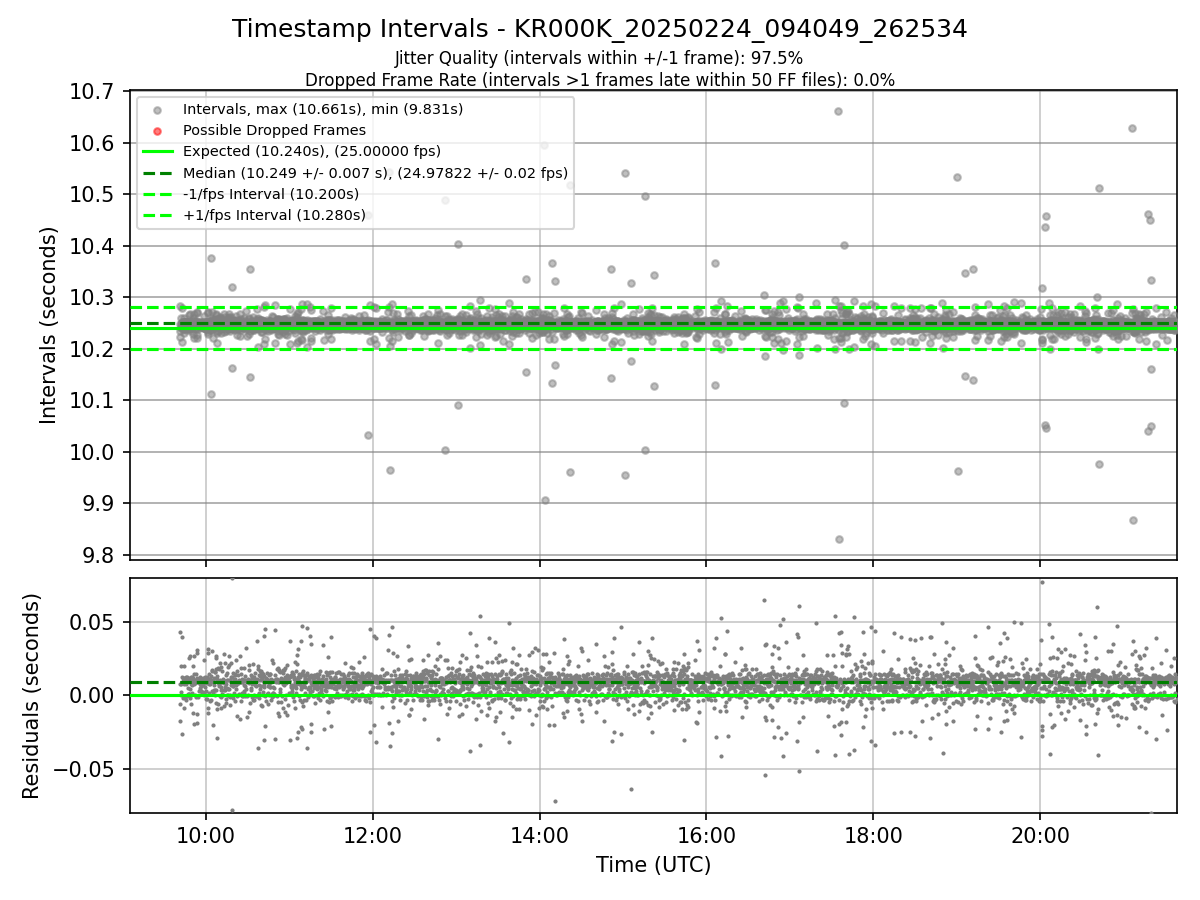Click the maximum interval data point near 10.66 seconds
The height and width of the screenshot is (900, 1200).
click(838, 111)
